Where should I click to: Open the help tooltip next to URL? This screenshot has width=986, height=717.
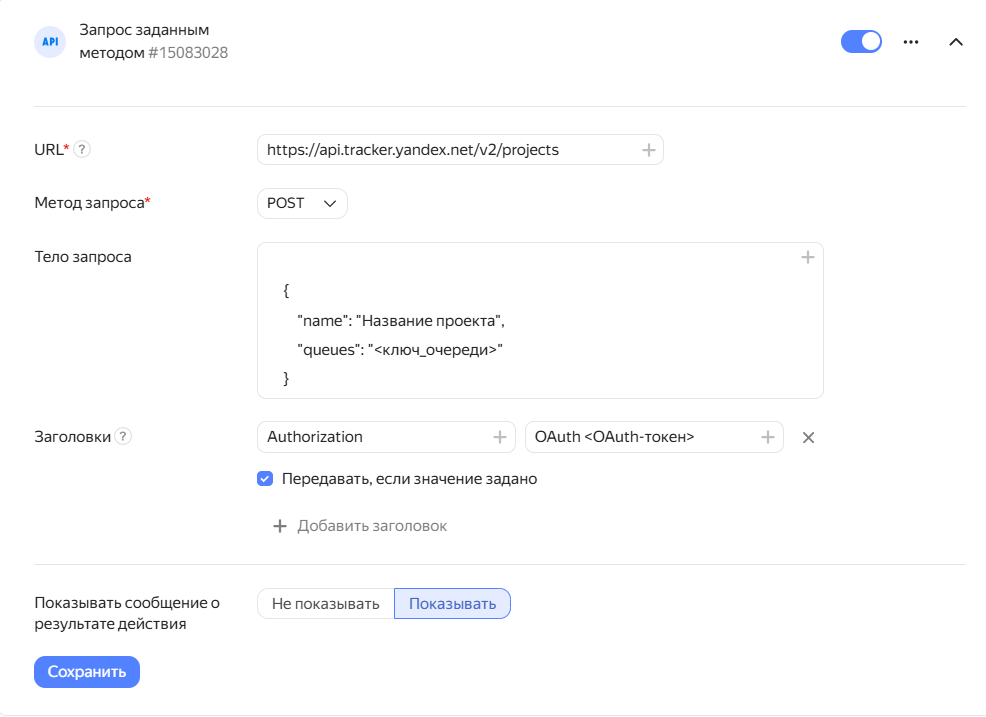pos(81,148)
